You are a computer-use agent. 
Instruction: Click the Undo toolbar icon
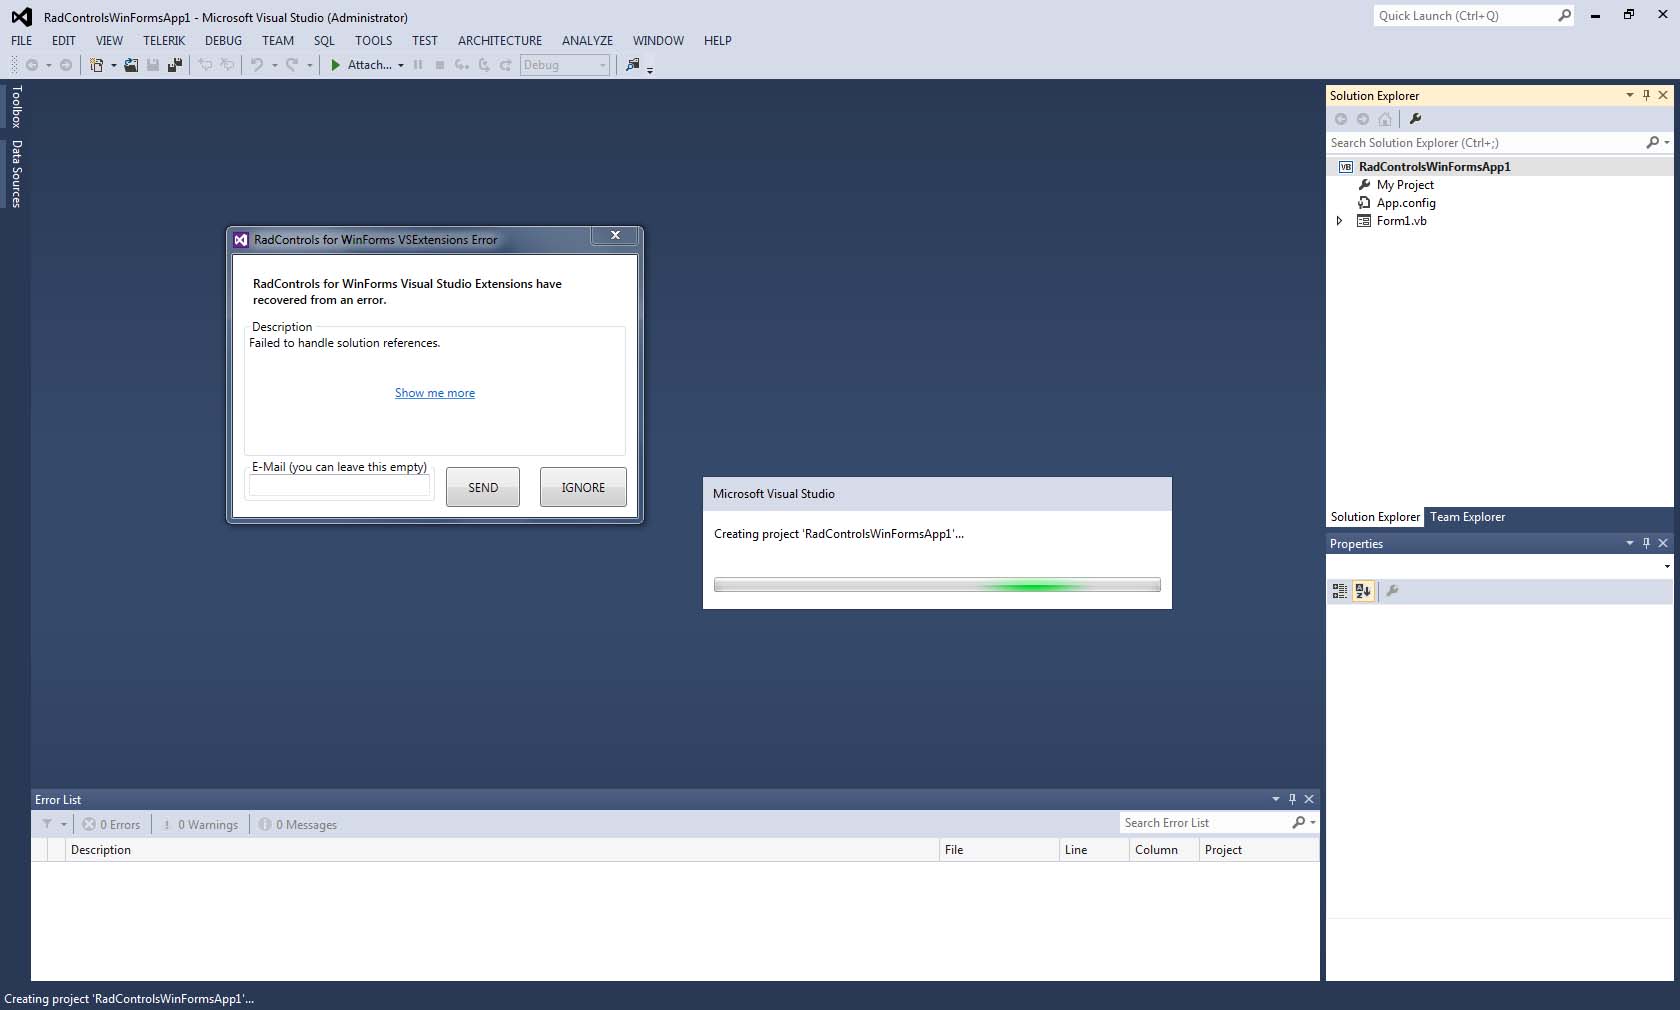coord(257,65)
